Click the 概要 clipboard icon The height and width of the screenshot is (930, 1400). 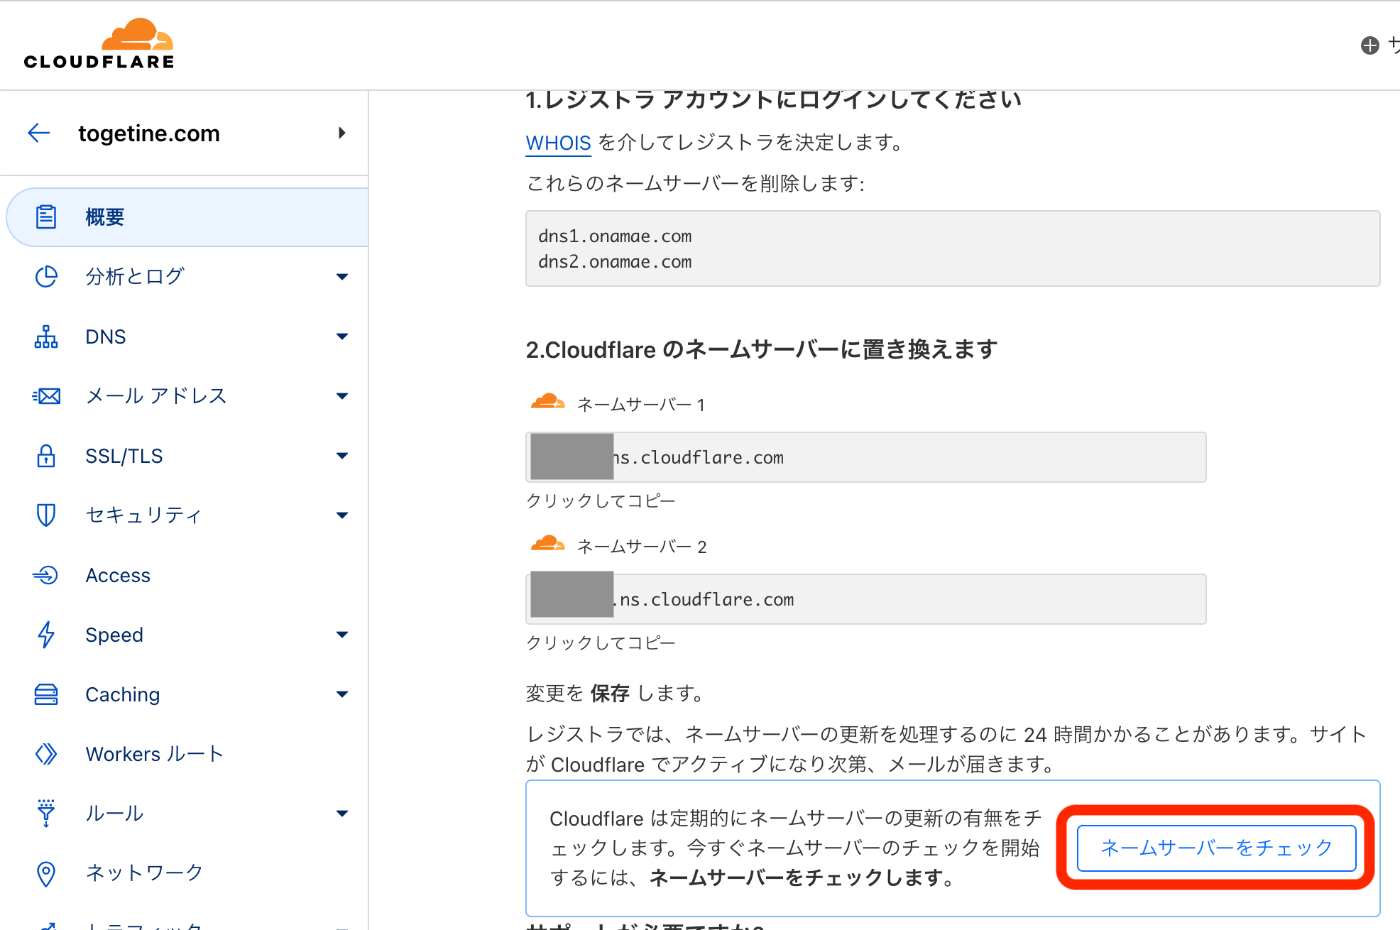point(46,217)
